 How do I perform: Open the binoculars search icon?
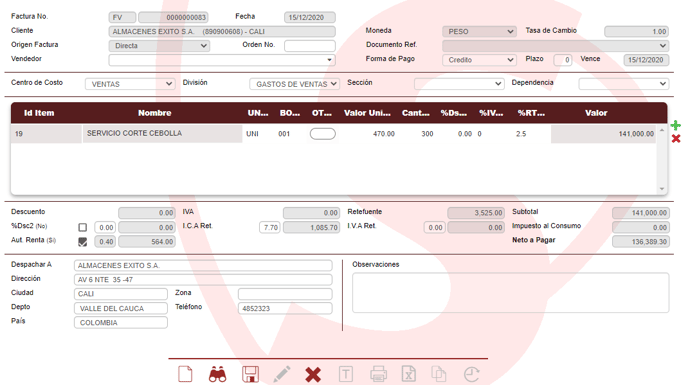click(x=218, y=374)
